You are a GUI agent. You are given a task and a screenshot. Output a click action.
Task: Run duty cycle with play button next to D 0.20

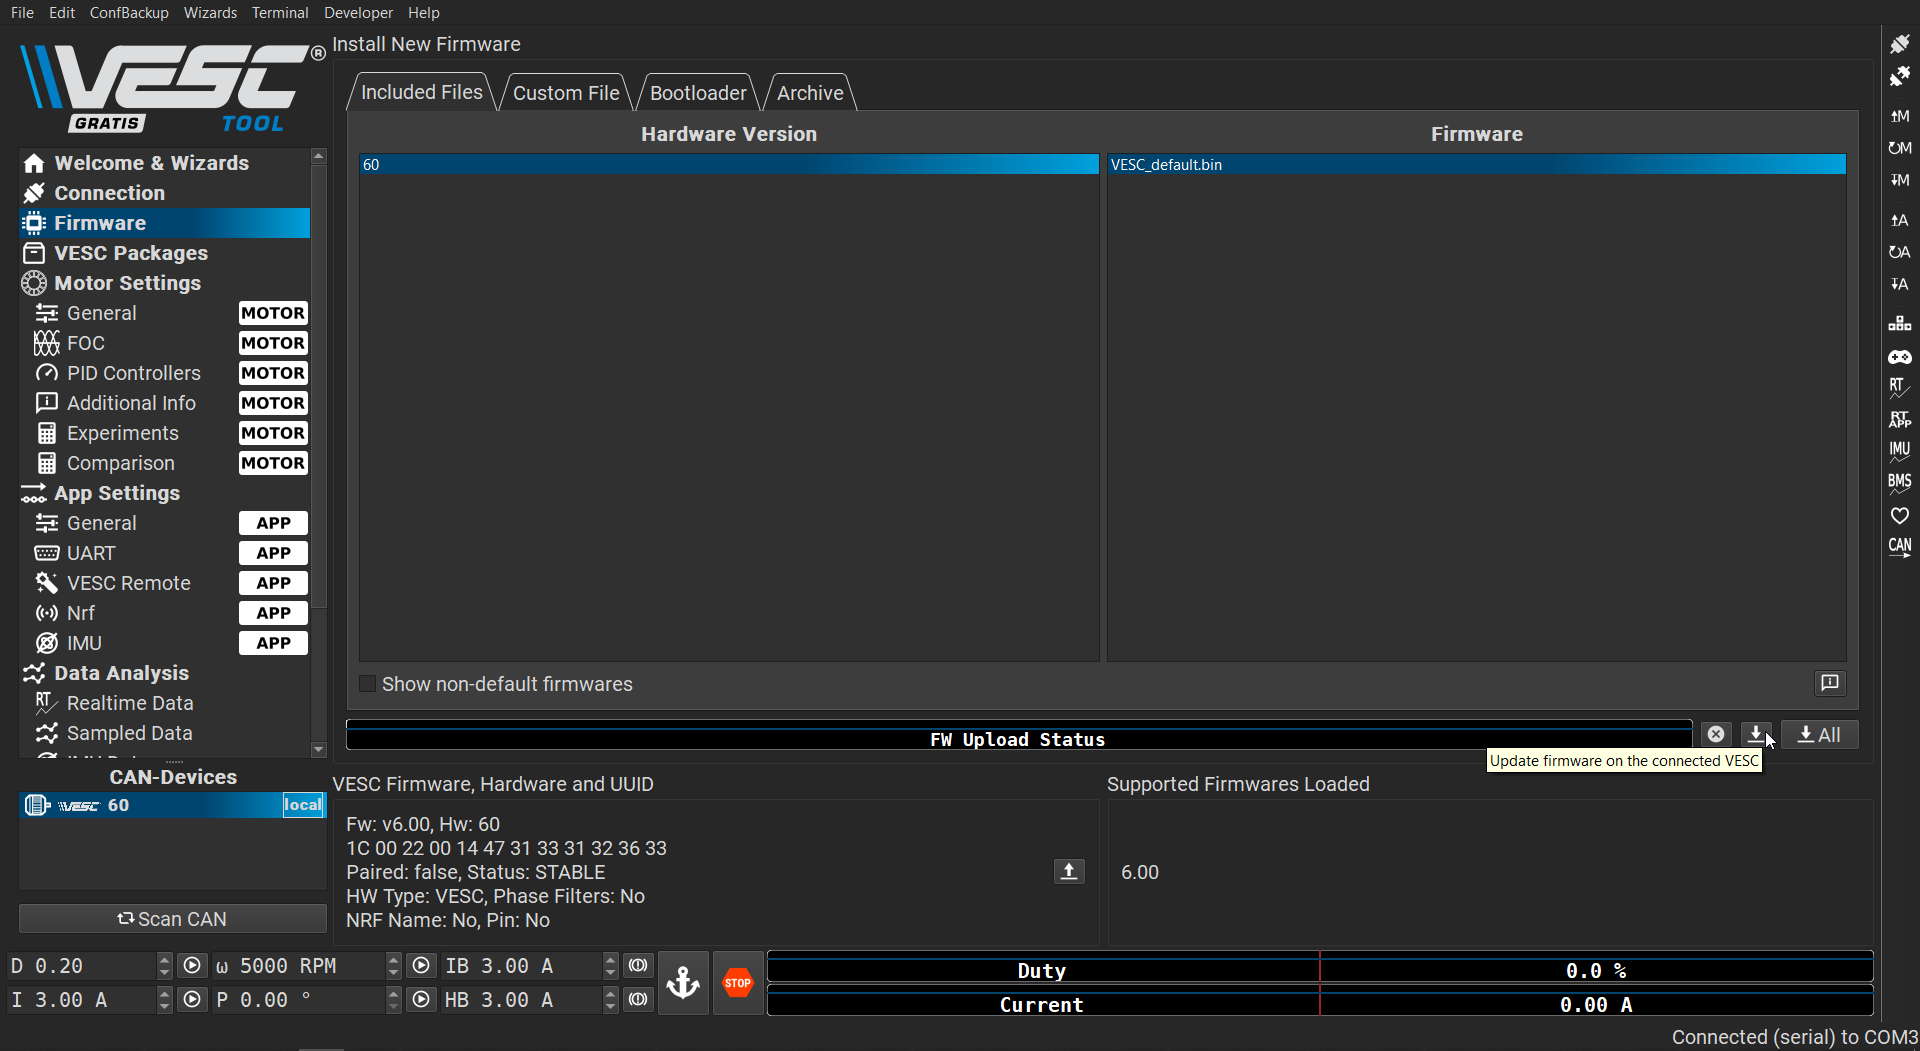tap(192, 966)
